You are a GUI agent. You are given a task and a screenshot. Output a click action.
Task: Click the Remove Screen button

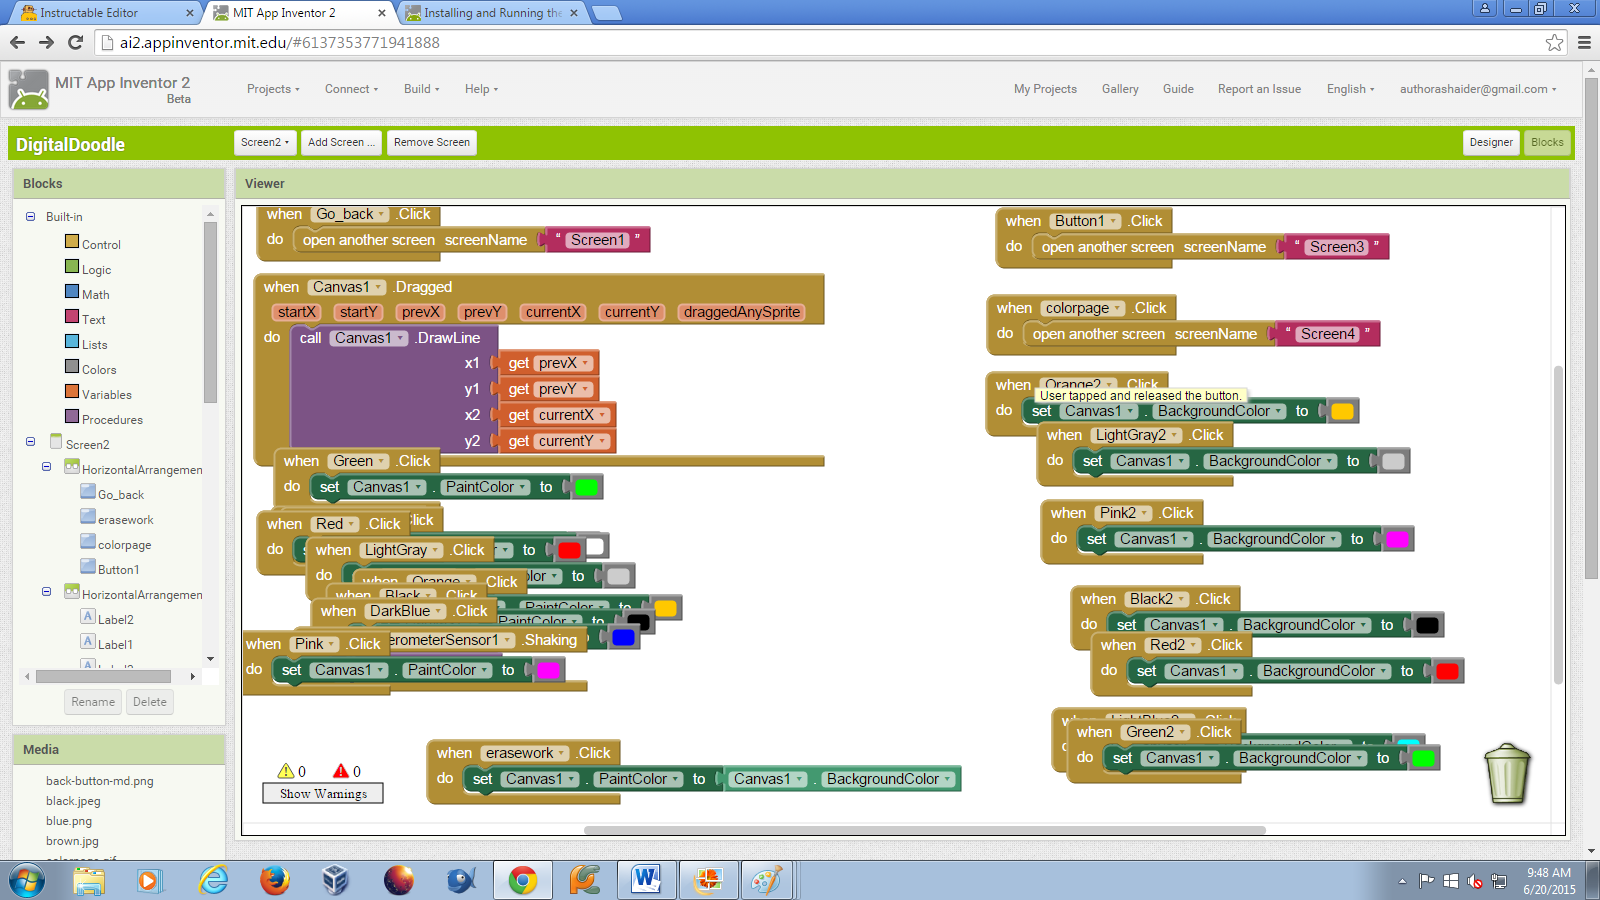pos(432,143)
